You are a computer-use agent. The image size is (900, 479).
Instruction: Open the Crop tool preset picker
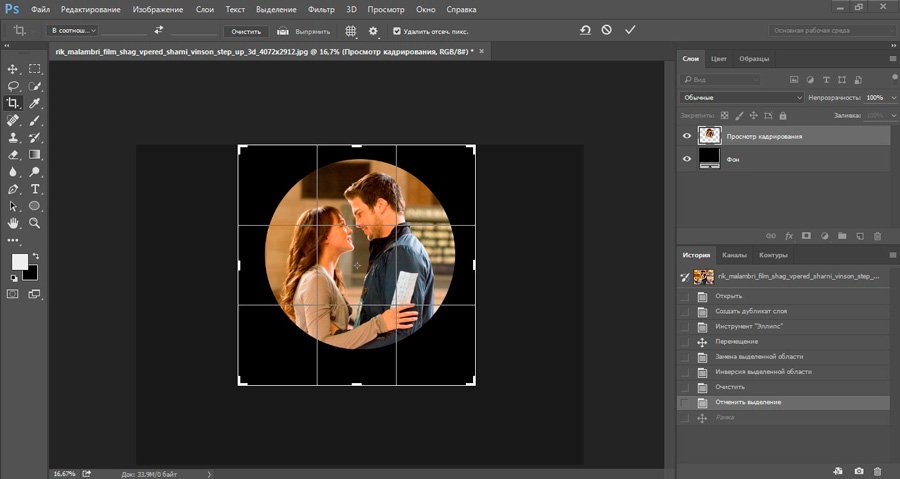coord(20,31)
